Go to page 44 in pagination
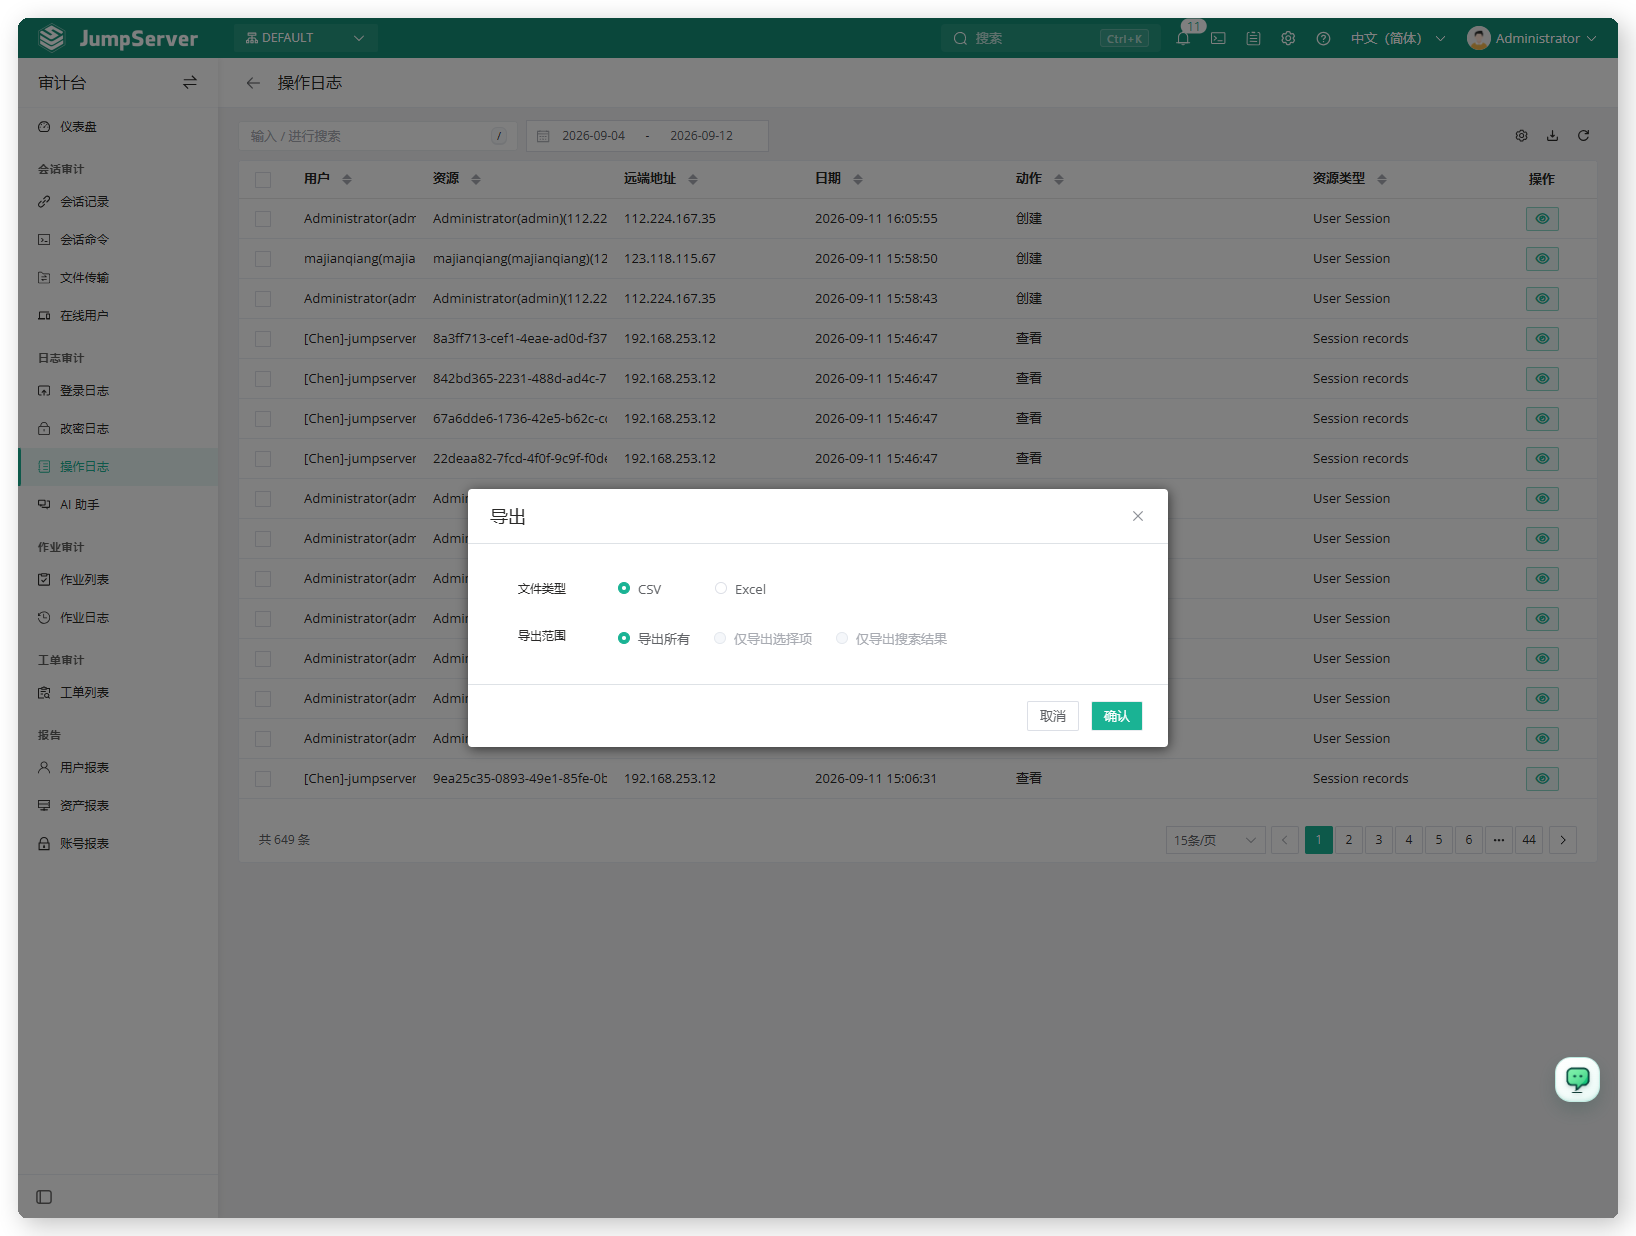 [x=1529, y=840]
